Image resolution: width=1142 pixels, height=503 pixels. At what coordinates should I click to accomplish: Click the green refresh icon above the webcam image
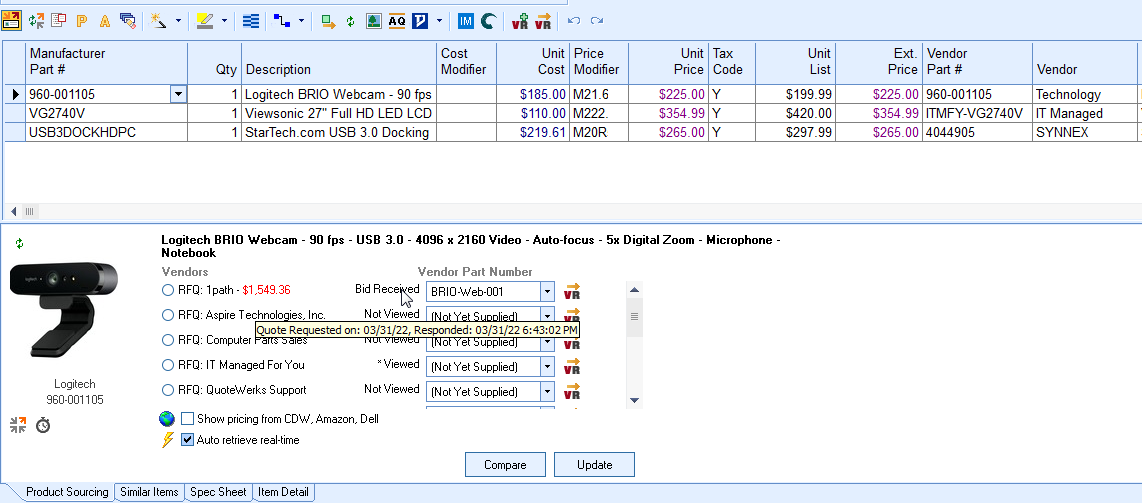[x=20, y=243]
